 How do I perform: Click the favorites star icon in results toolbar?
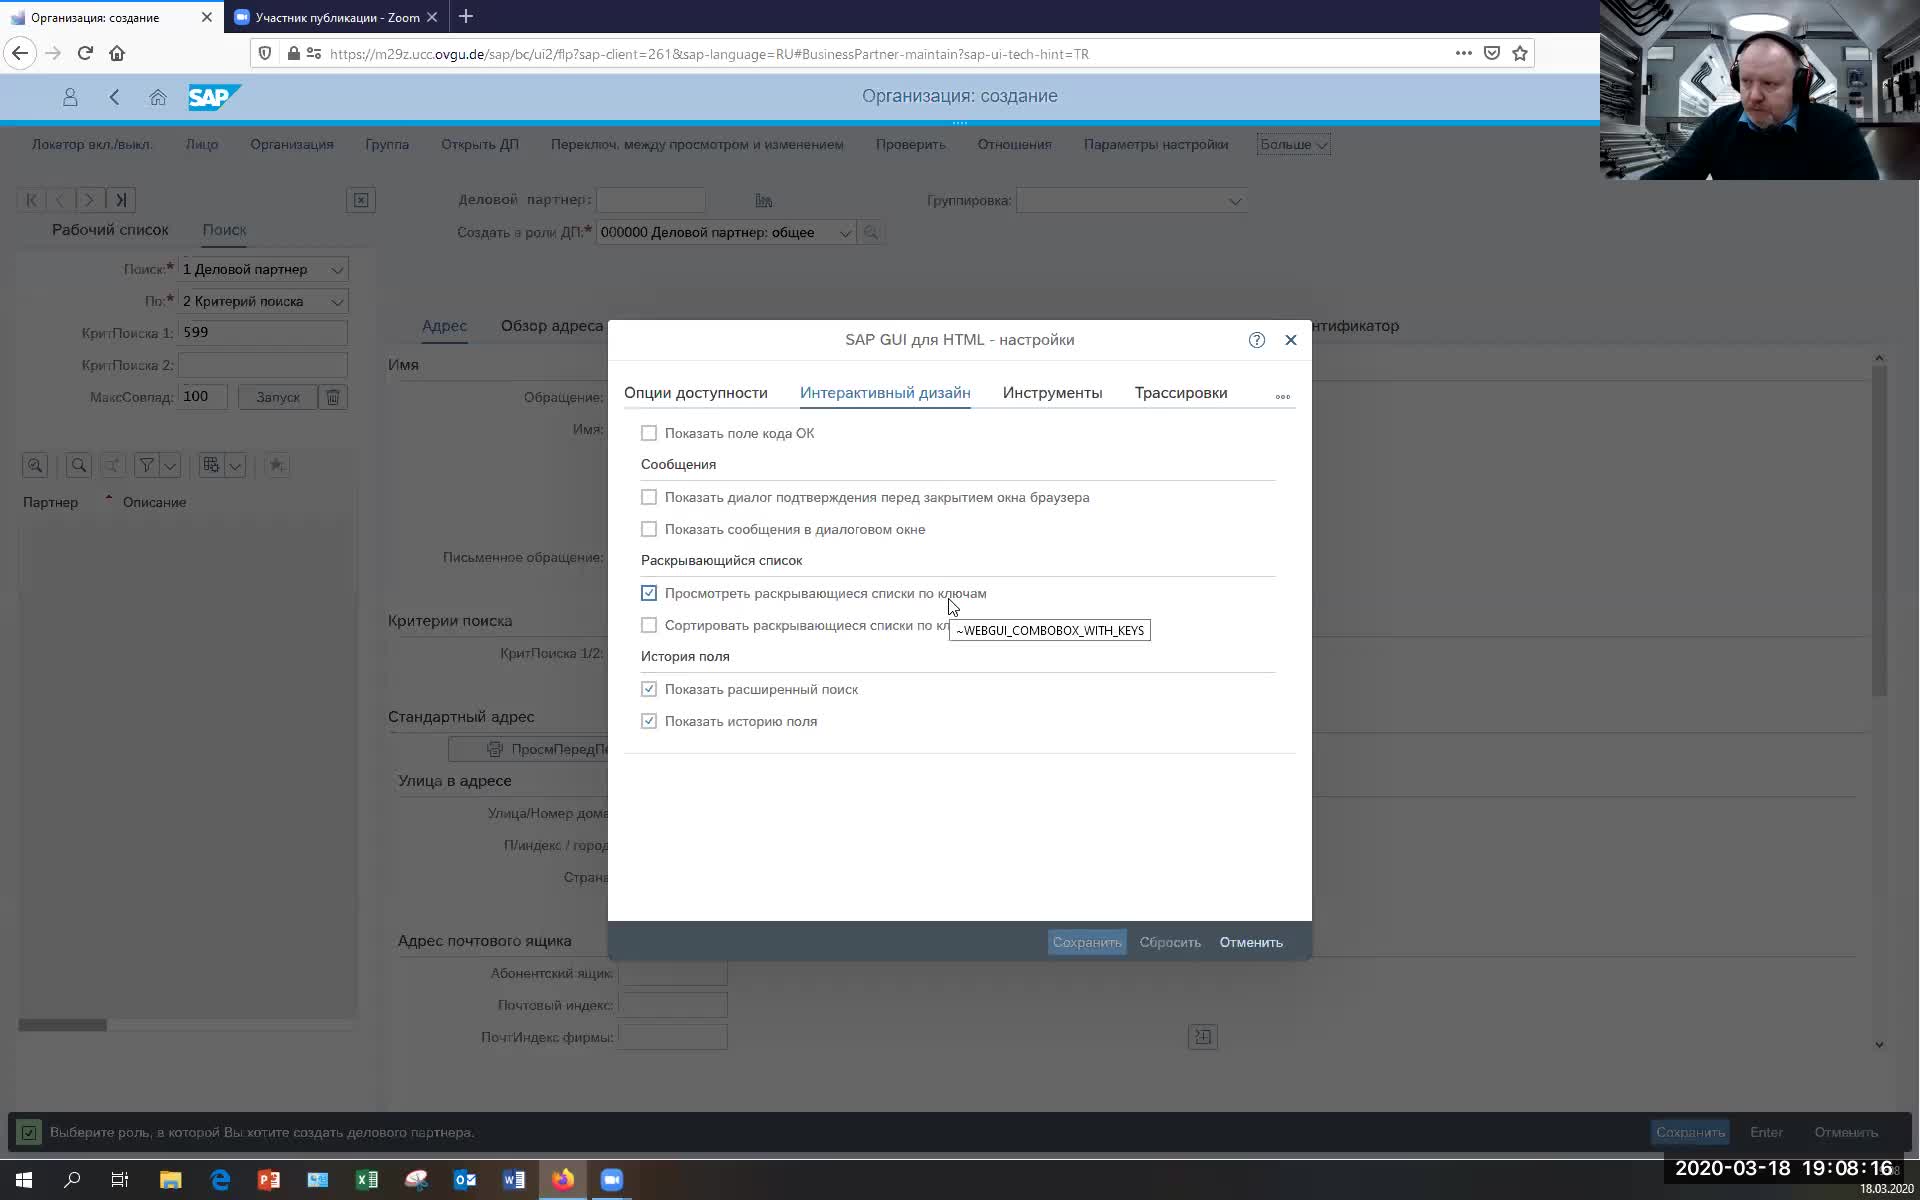pos(277,465)
